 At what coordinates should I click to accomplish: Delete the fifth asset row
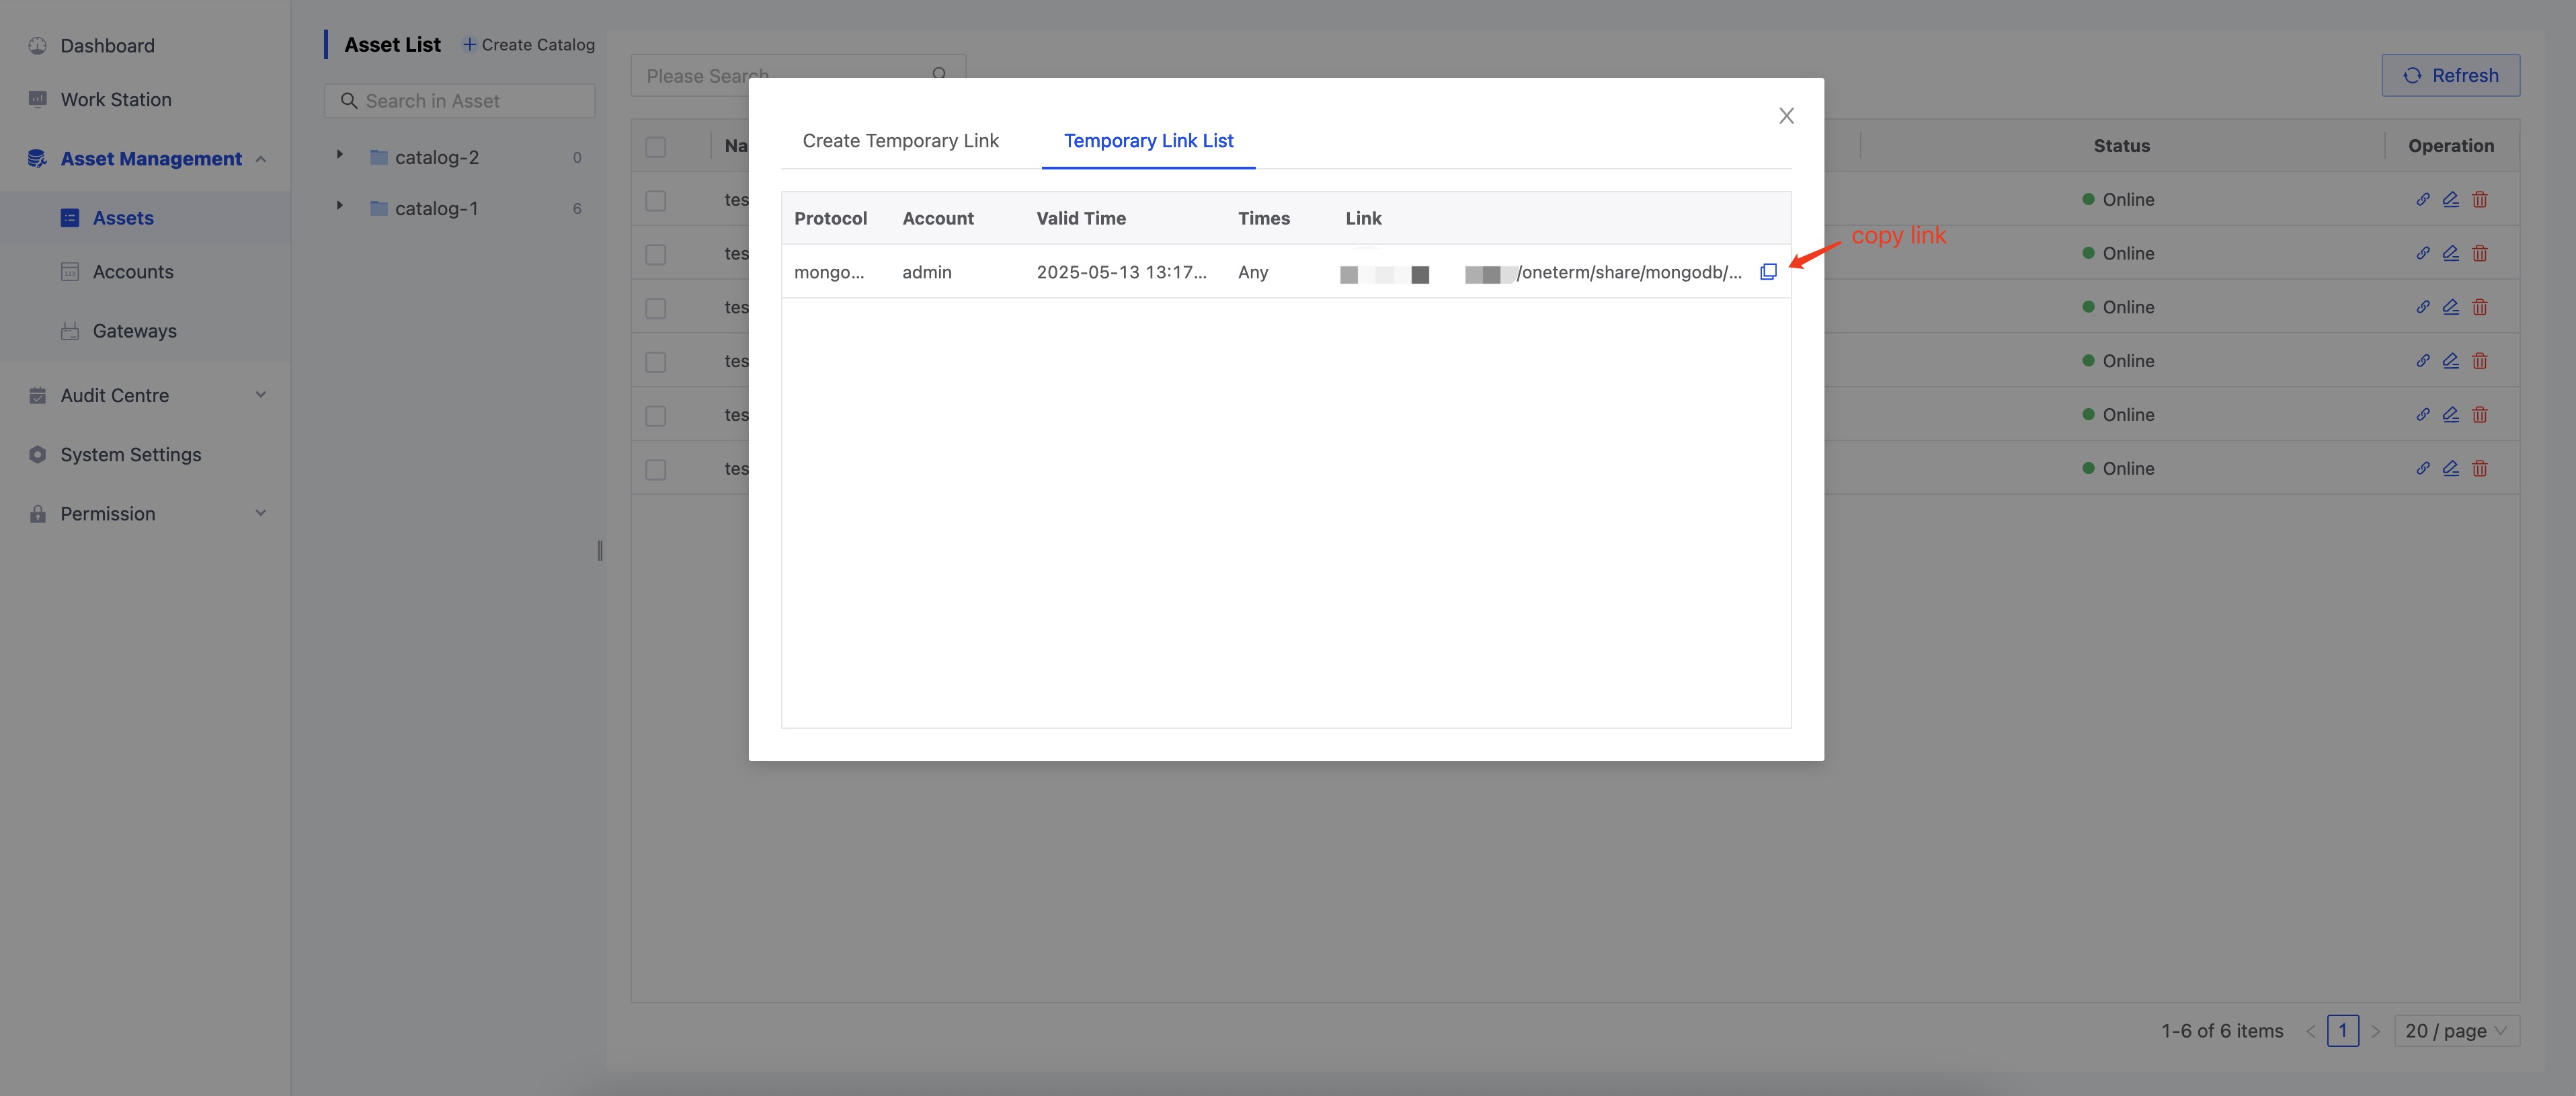tap(2480, 414)
